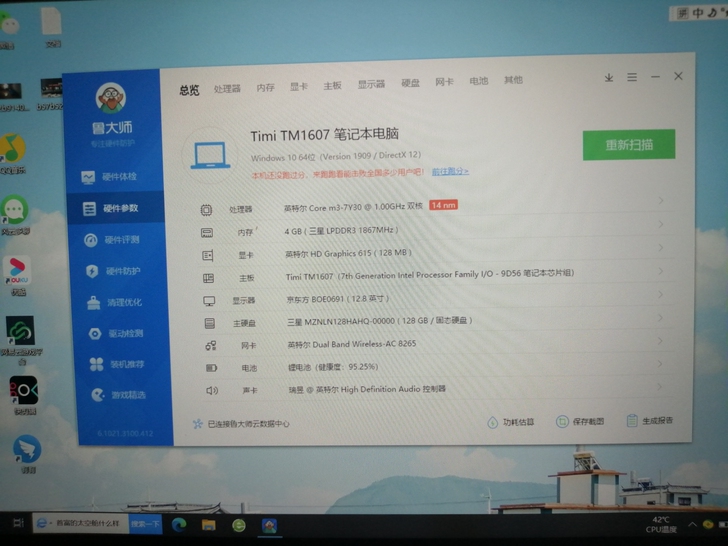The width and height of the screenshot is (728, 546).
Task: Follow the 前往跑分 link
Action: [450, 171]
